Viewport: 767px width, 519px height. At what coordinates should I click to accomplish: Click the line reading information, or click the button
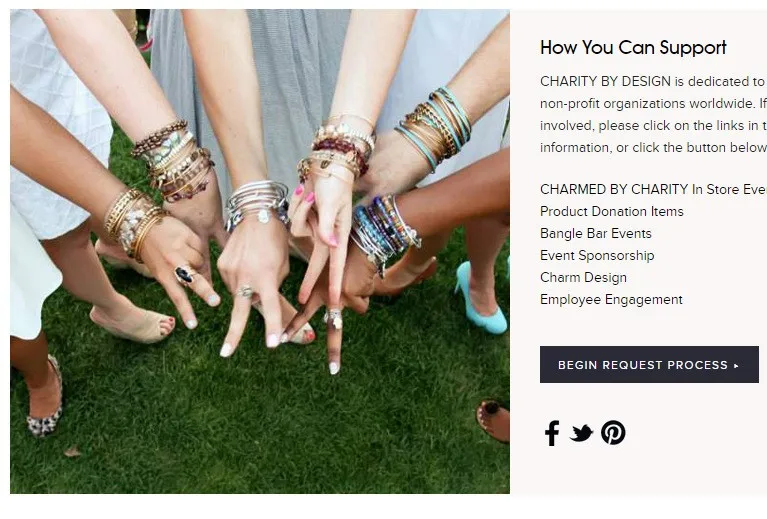[x=653, y=148]
